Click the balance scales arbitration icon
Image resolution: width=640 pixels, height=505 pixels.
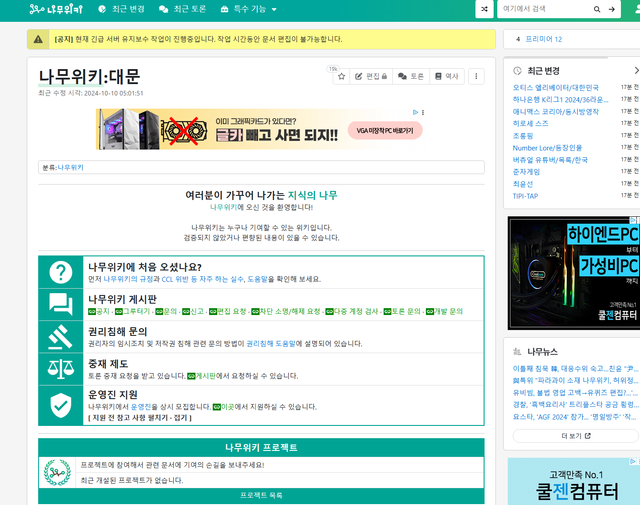pos(61,369)
